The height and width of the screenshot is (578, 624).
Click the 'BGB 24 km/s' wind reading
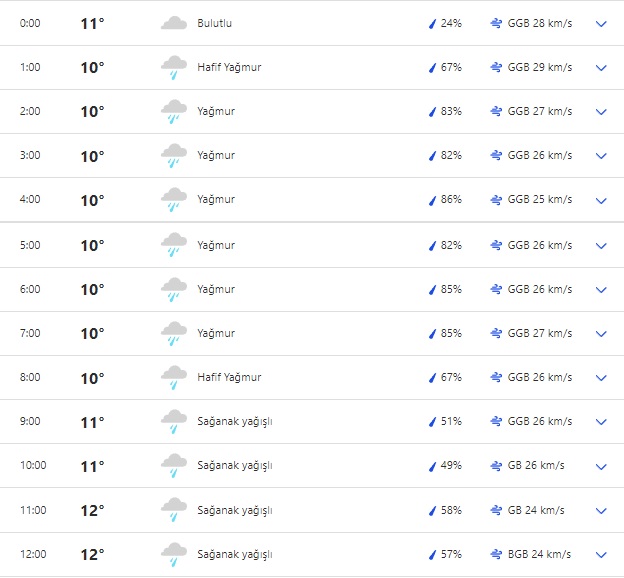pos(539,554)
